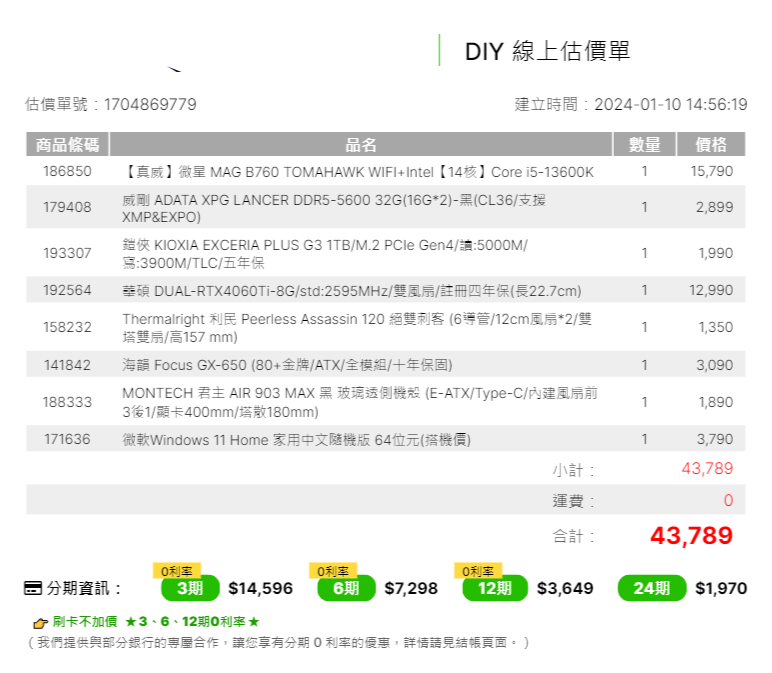The height and width of the screenshot is (673, 772).
Task: Click the quantity 1 in the Windows 11 row
Action: coord(644,439)
